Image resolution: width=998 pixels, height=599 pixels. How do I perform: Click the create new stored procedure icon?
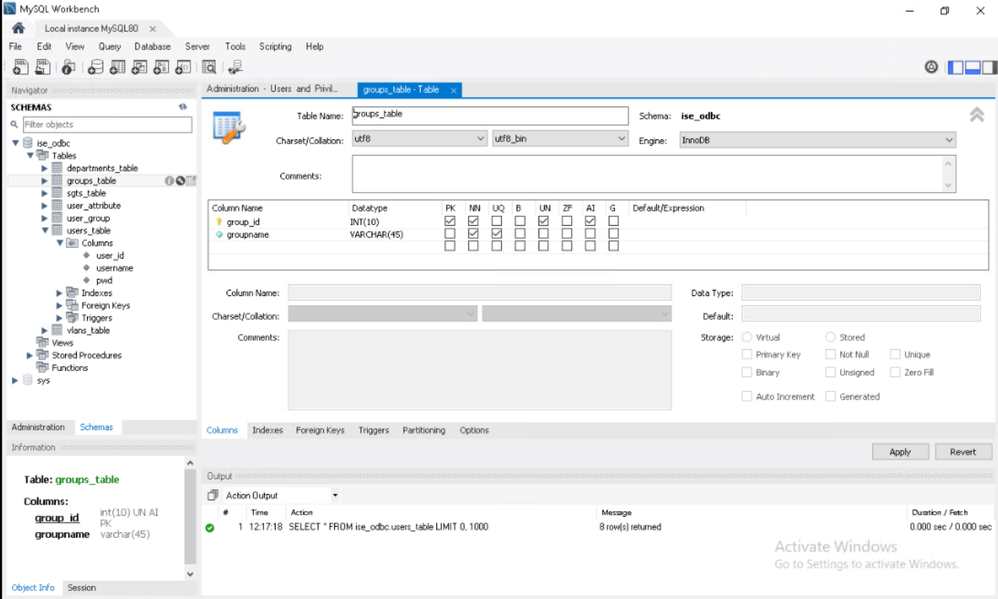(x=161, y=66)
